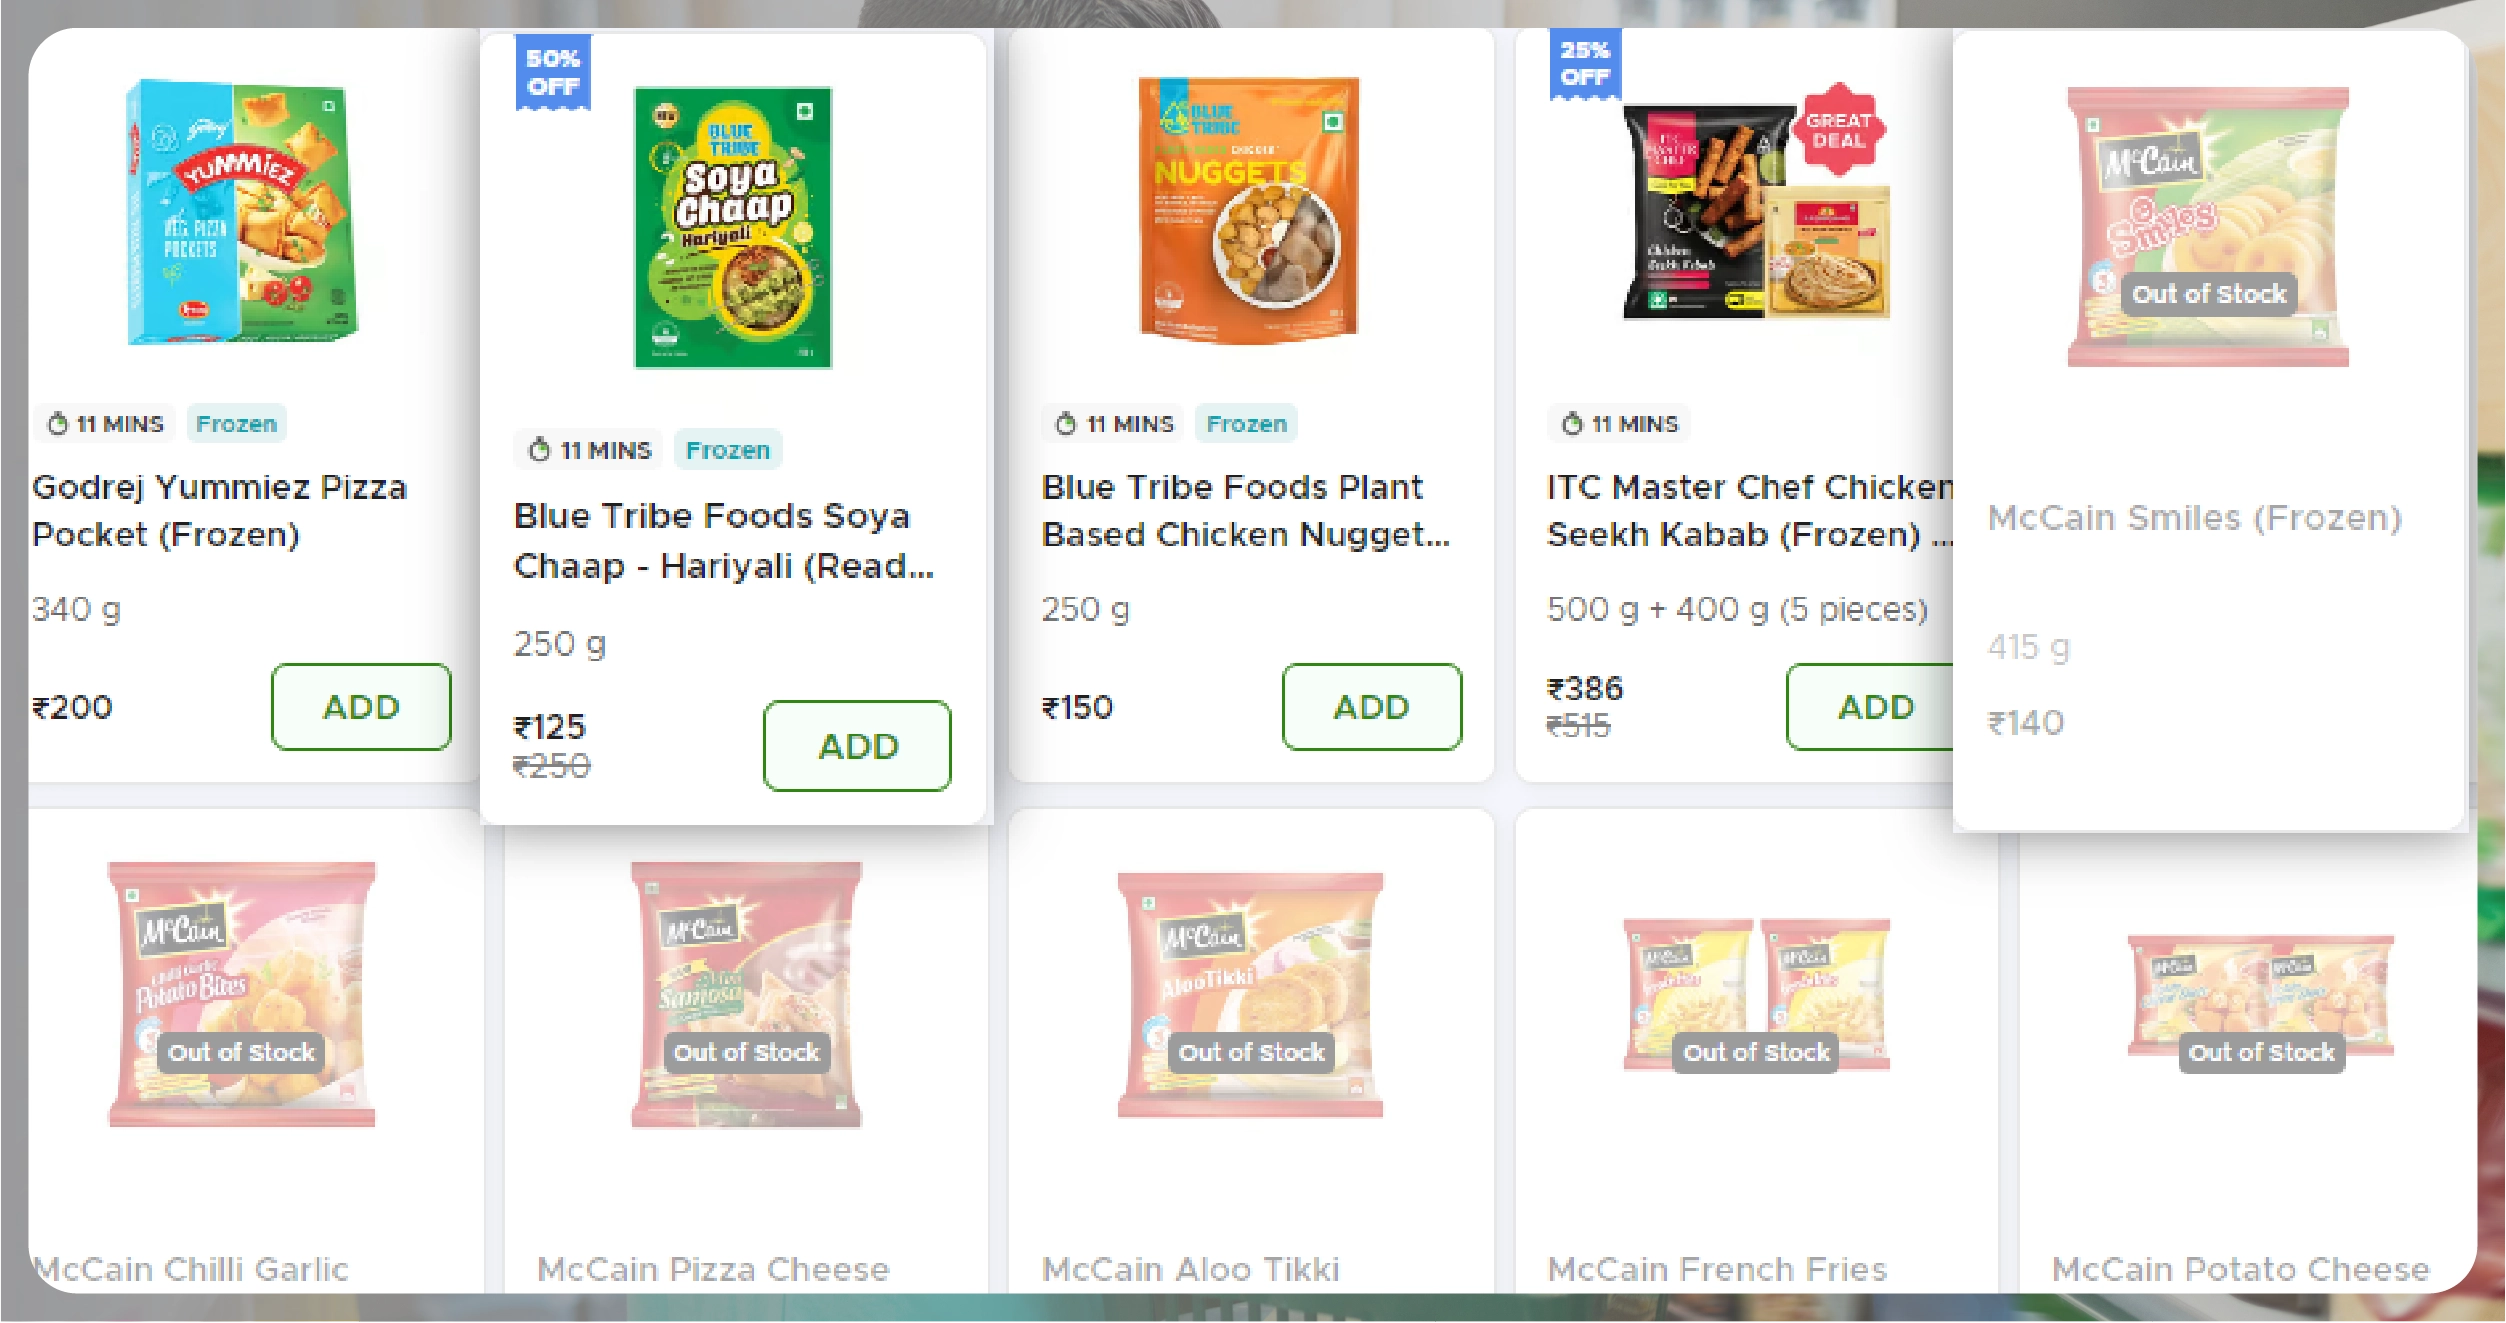Image resolution: width=2506 pixels, height=1323 pixels.
Task: Click the Frozen tag on Godrej Yummiez
Action: (236, 424)
